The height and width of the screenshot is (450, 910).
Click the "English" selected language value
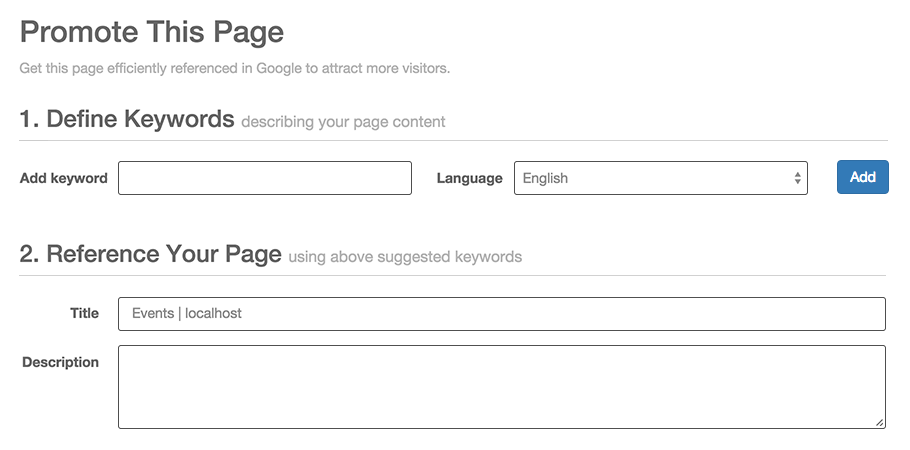(x=545, y=178)
